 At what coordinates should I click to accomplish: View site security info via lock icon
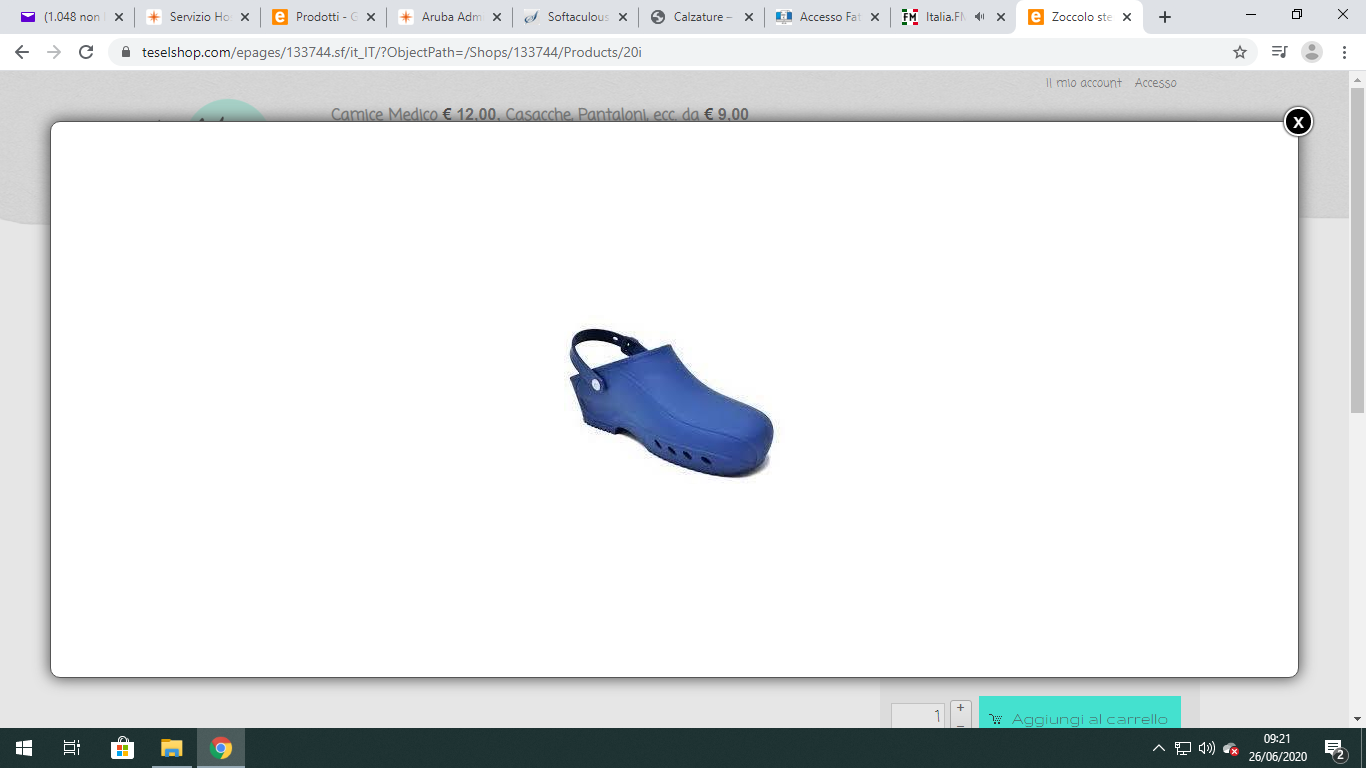[126, 52]
